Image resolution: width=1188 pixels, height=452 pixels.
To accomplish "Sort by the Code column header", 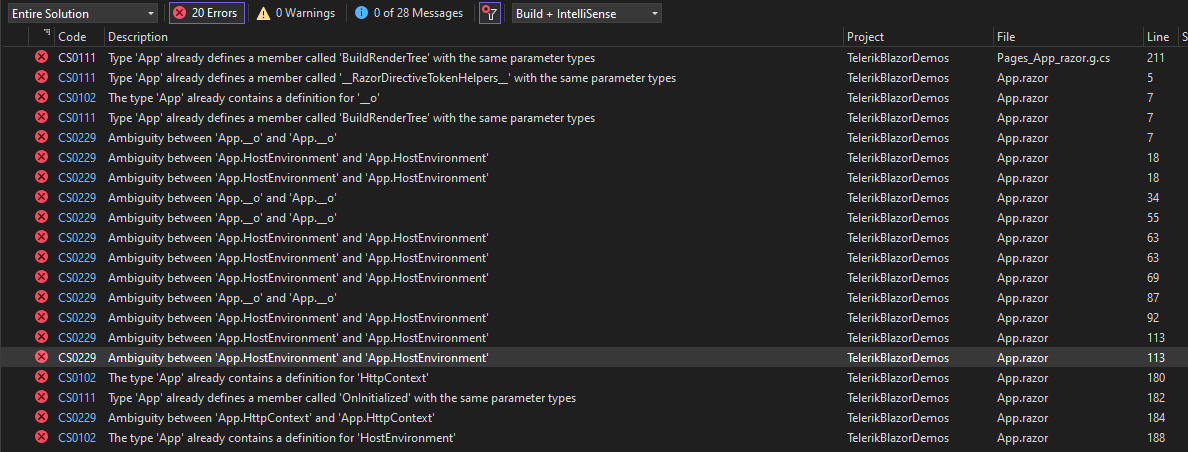I will tap(72, 37).
